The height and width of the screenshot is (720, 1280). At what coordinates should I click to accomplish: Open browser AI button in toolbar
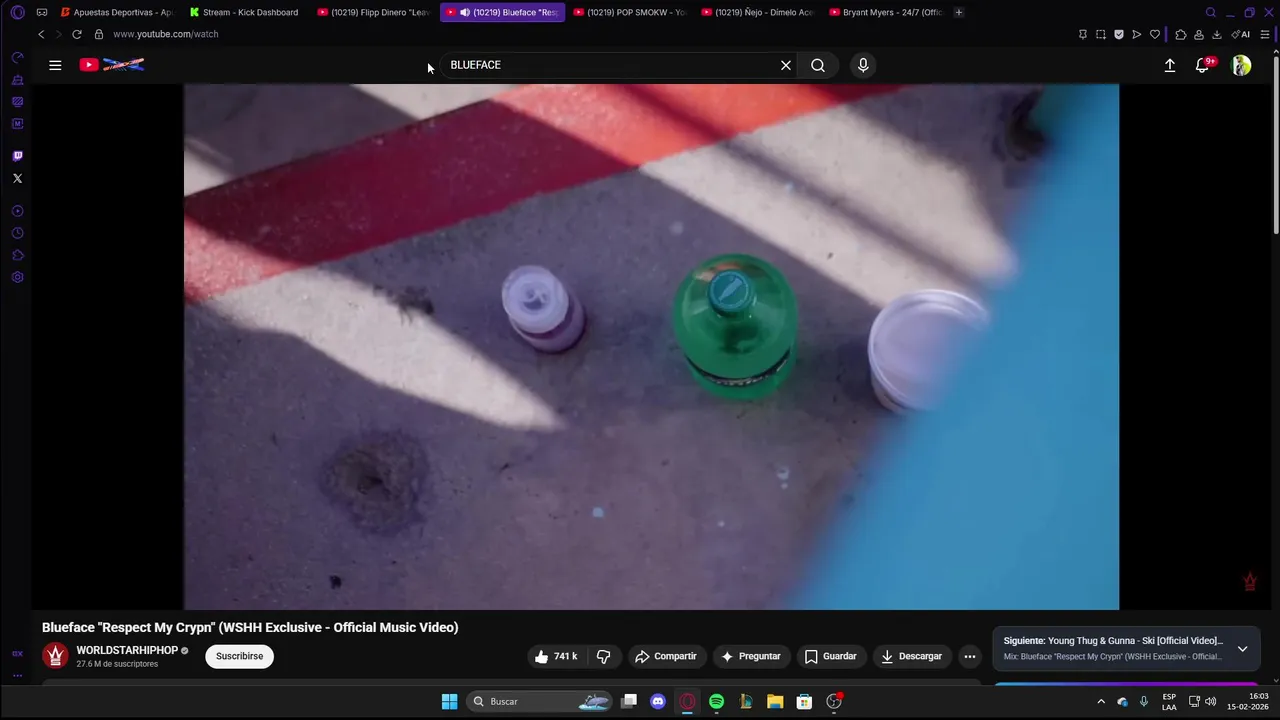tap(1242, 34)
